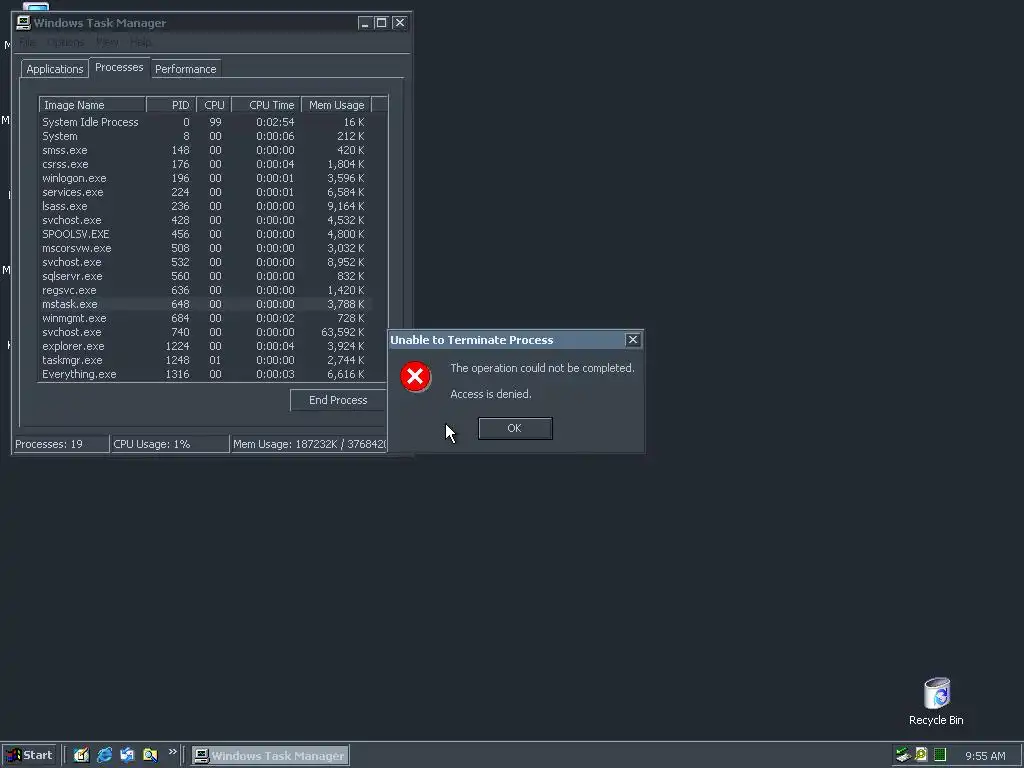This screenshot has height=768, width=1024.
Task: Sort by the Image Name column header
Action: click(92, 105)
